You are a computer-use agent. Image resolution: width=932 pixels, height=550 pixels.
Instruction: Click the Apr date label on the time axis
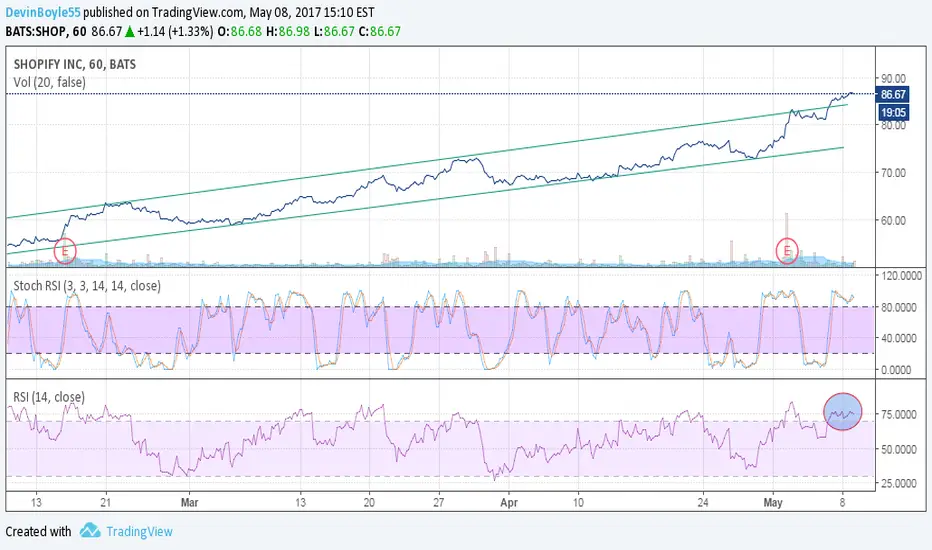[x=509, y=502]
